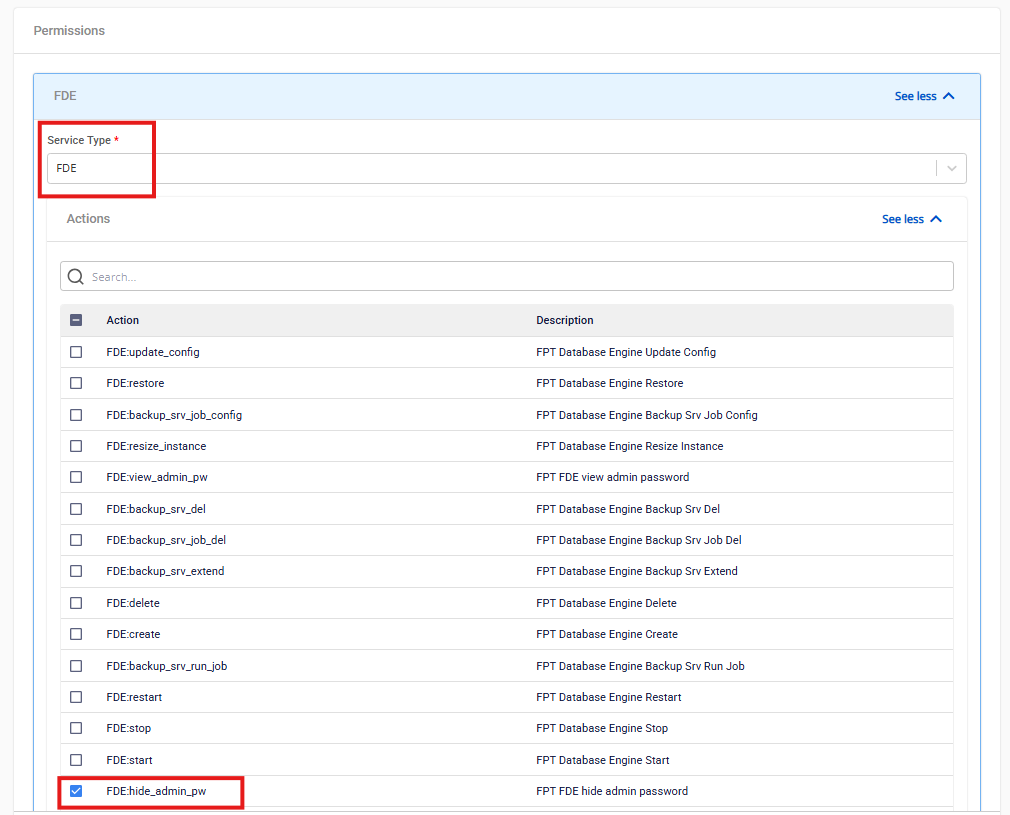Check the FDE:view_admin_pw checkbox
Viewport: 1010px width, 815px height.
point(76,477)
